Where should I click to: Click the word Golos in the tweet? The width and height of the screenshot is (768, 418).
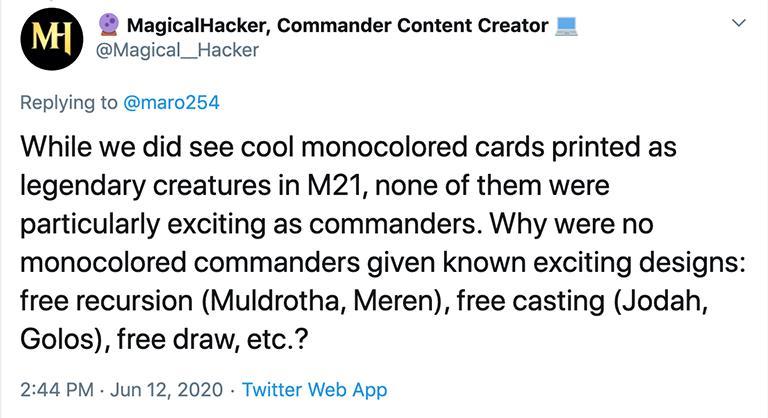tap(57, 339)
